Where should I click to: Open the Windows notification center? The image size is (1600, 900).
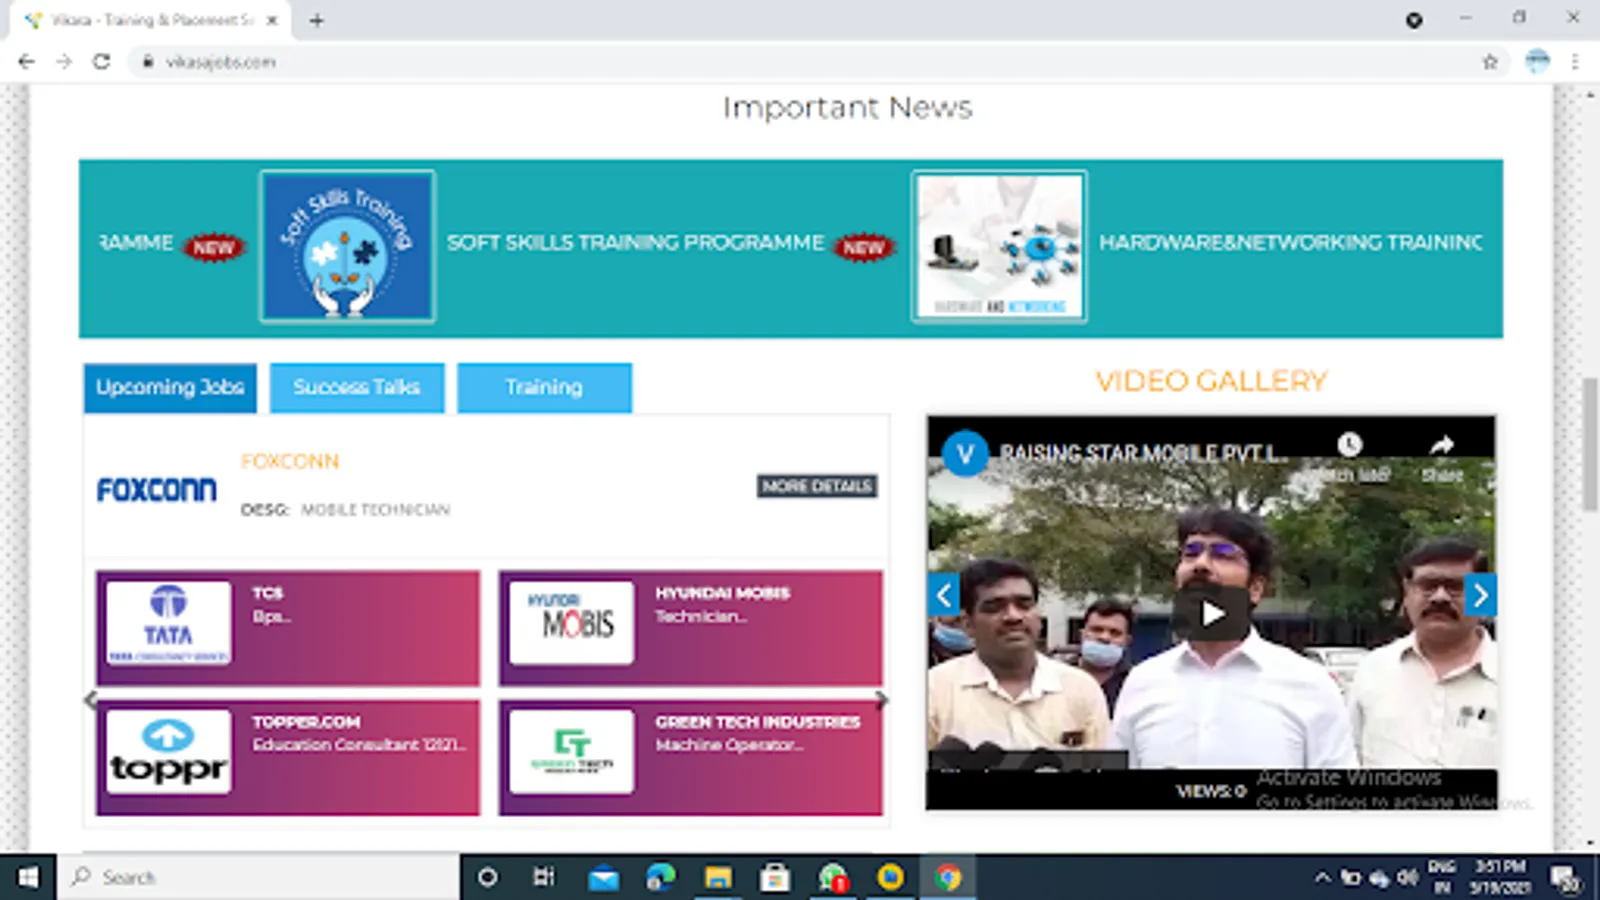(1565, 878)
